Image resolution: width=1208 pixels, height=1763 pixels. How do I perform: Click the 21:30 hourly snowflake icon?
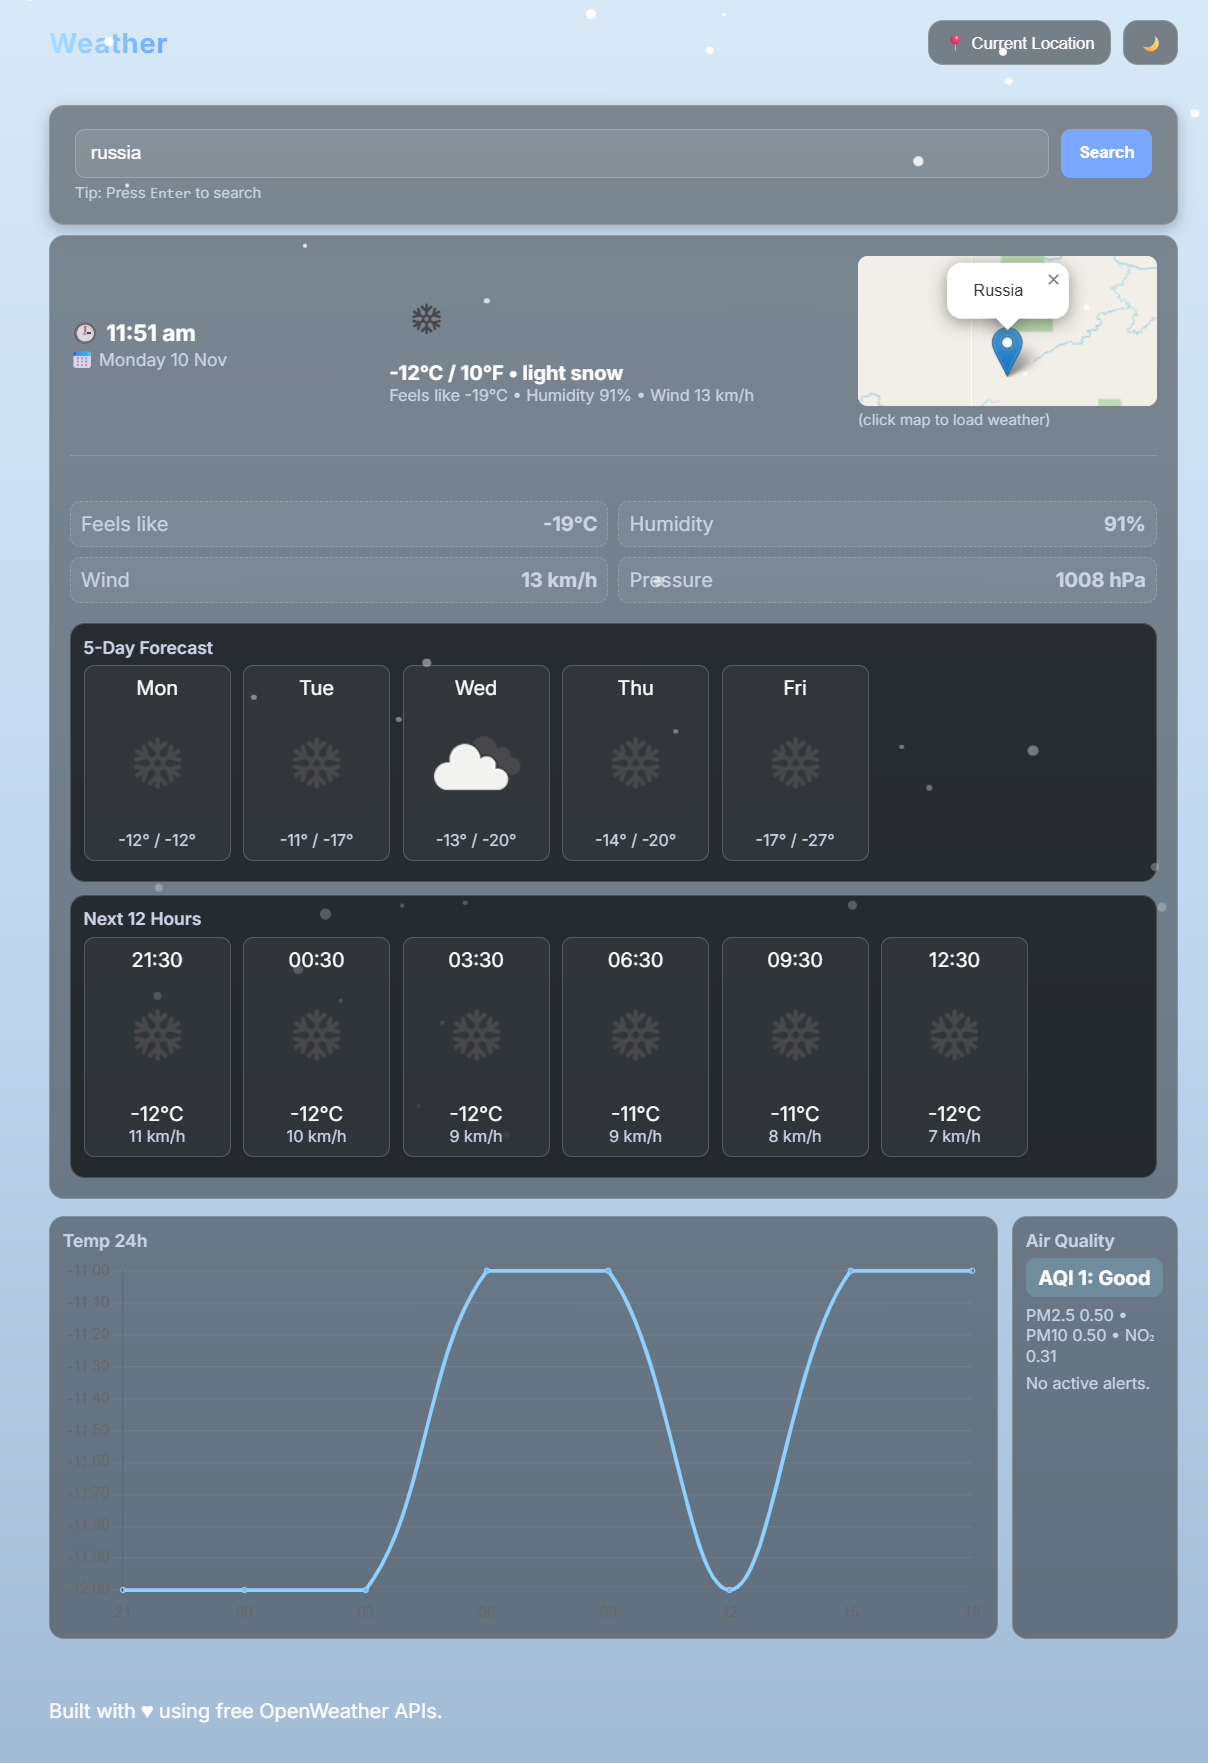coord(157,1035)
